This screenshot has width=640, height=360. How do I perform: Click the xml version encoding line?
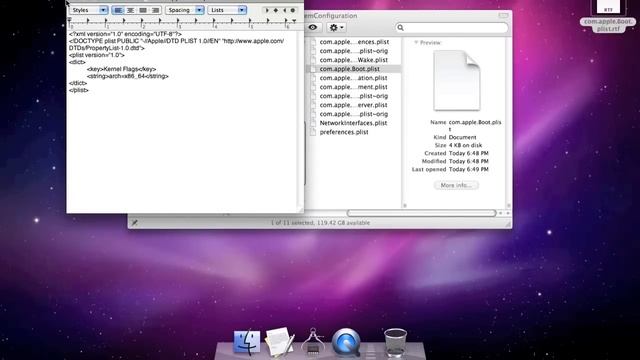pyautogui.click(x=125, y=34)
